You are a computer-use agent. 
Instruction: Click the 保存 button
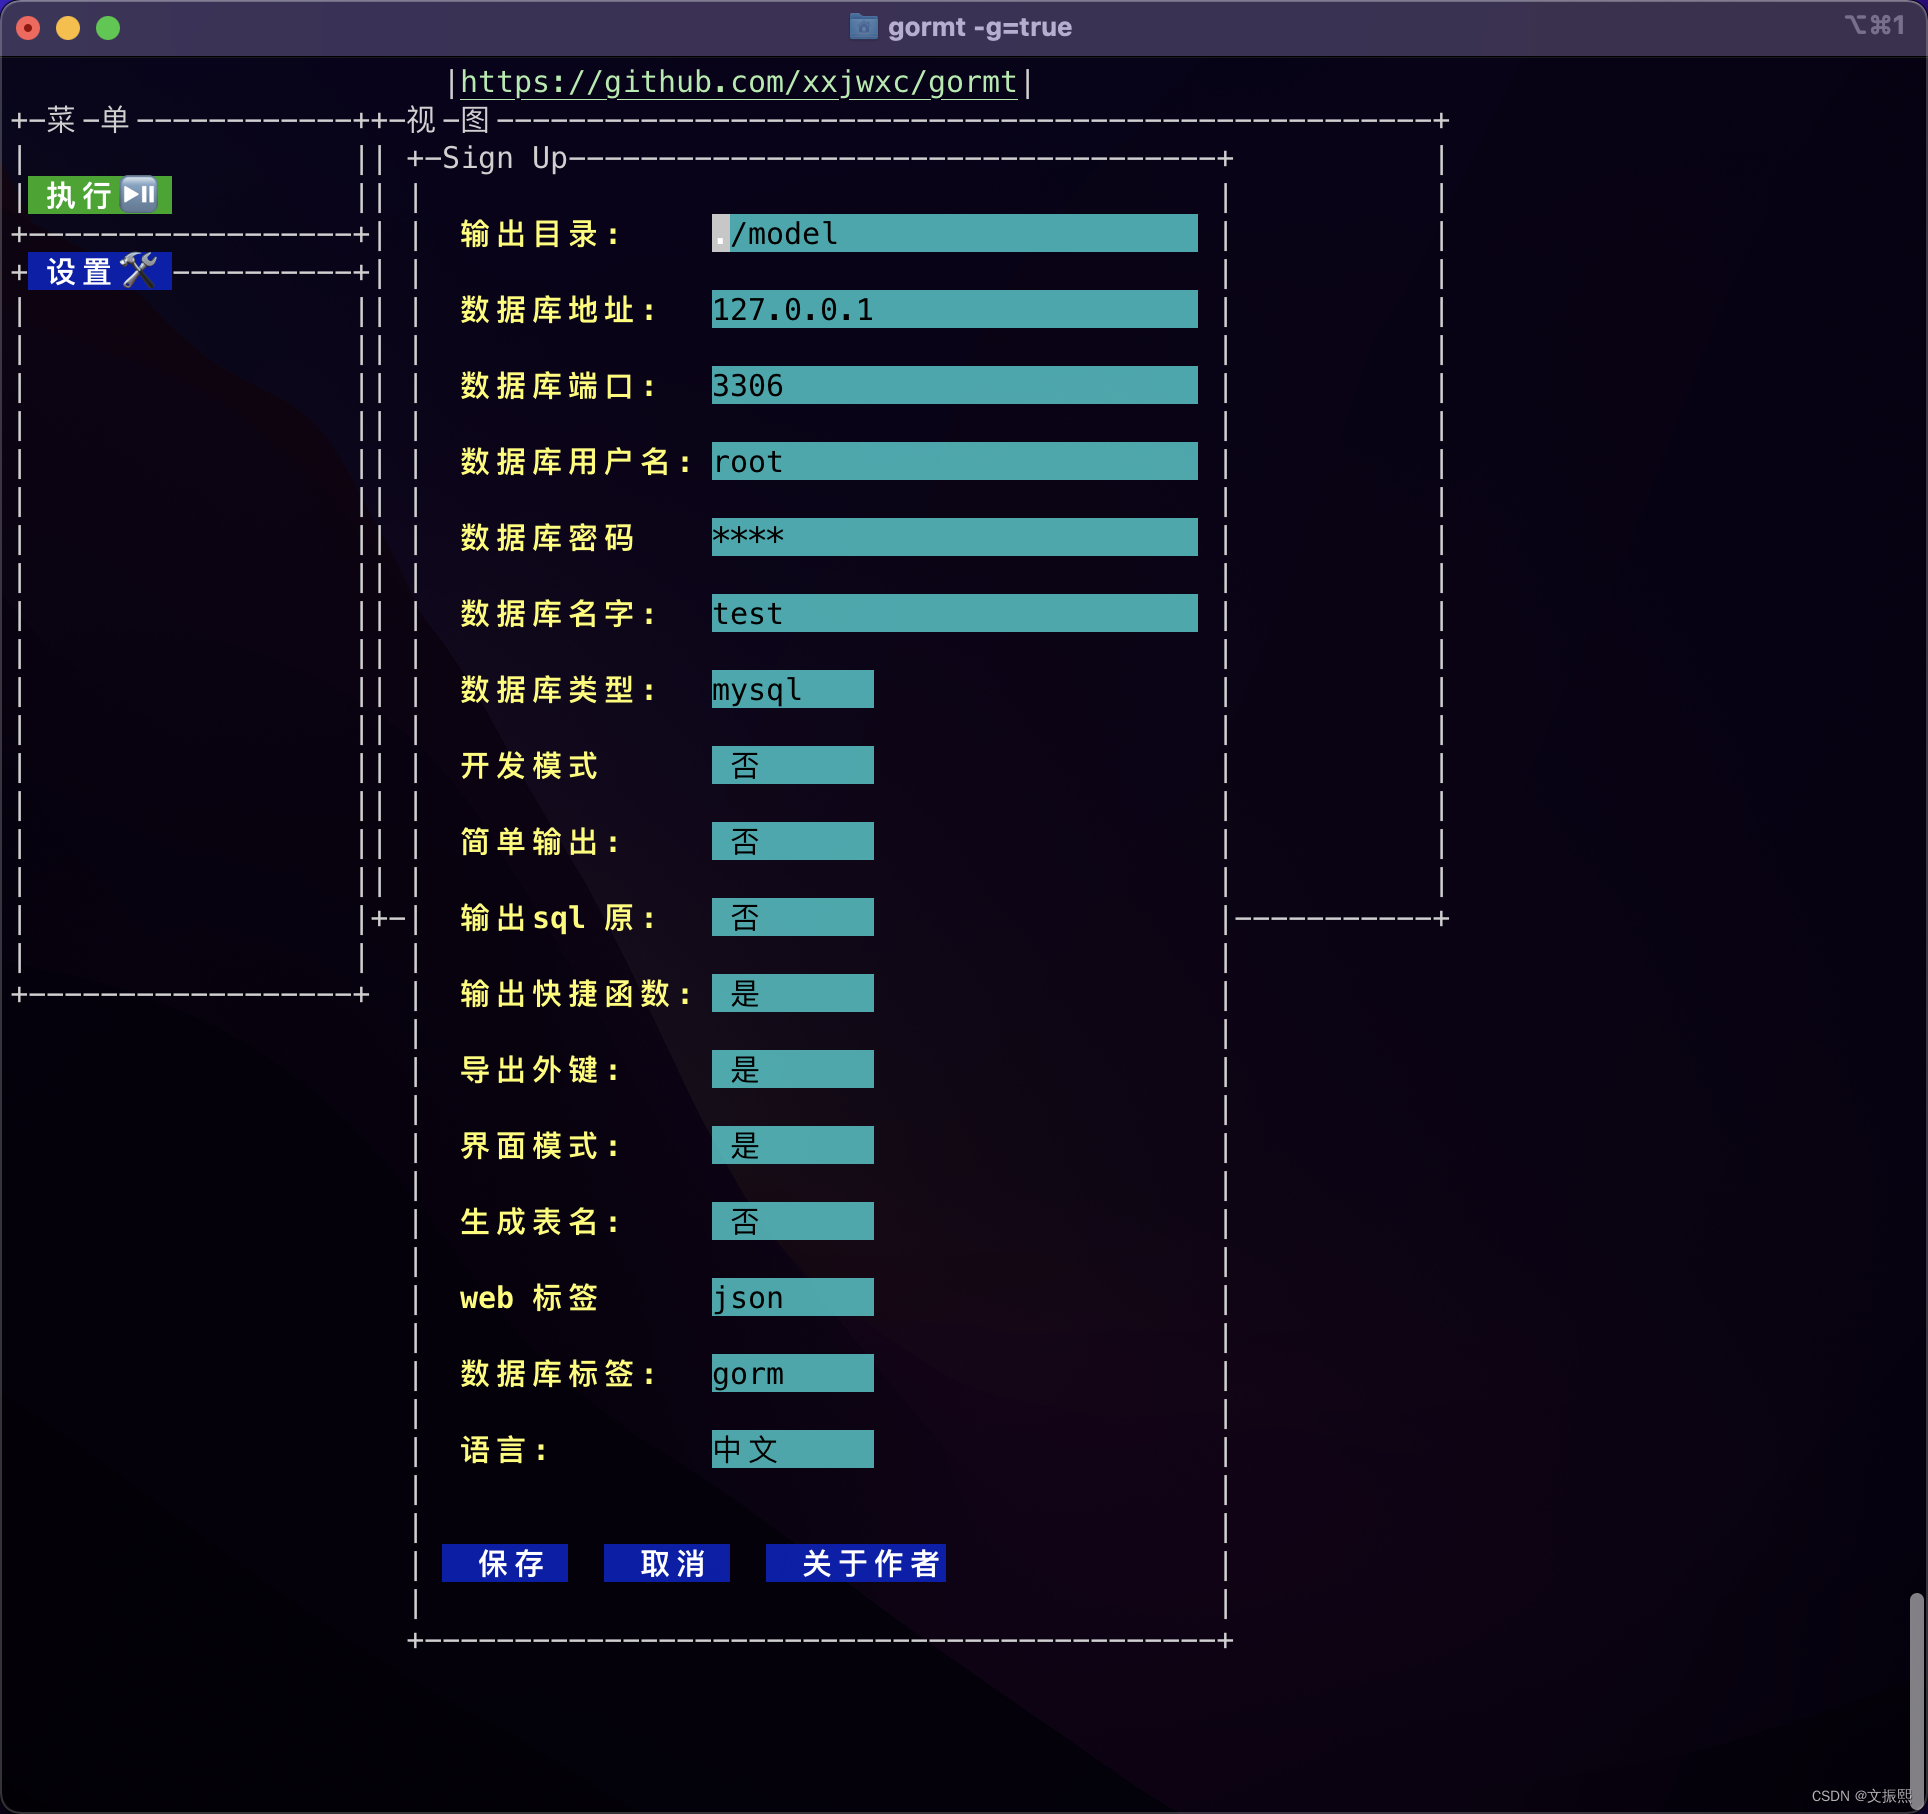pos(505,1563)
